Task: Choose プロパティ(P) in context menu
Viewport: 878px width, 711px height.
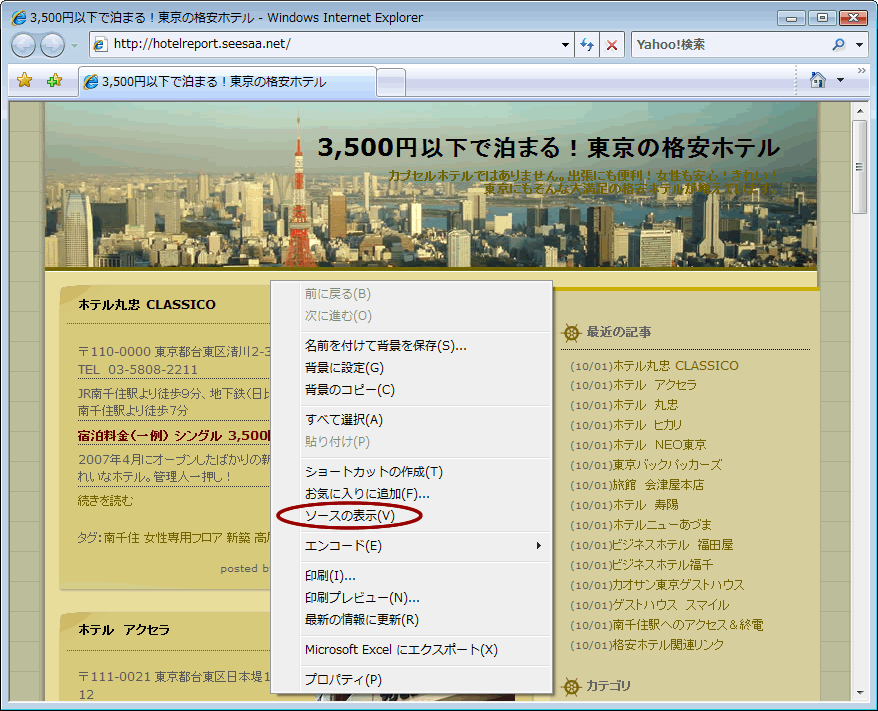Action: tap(343, 680)
